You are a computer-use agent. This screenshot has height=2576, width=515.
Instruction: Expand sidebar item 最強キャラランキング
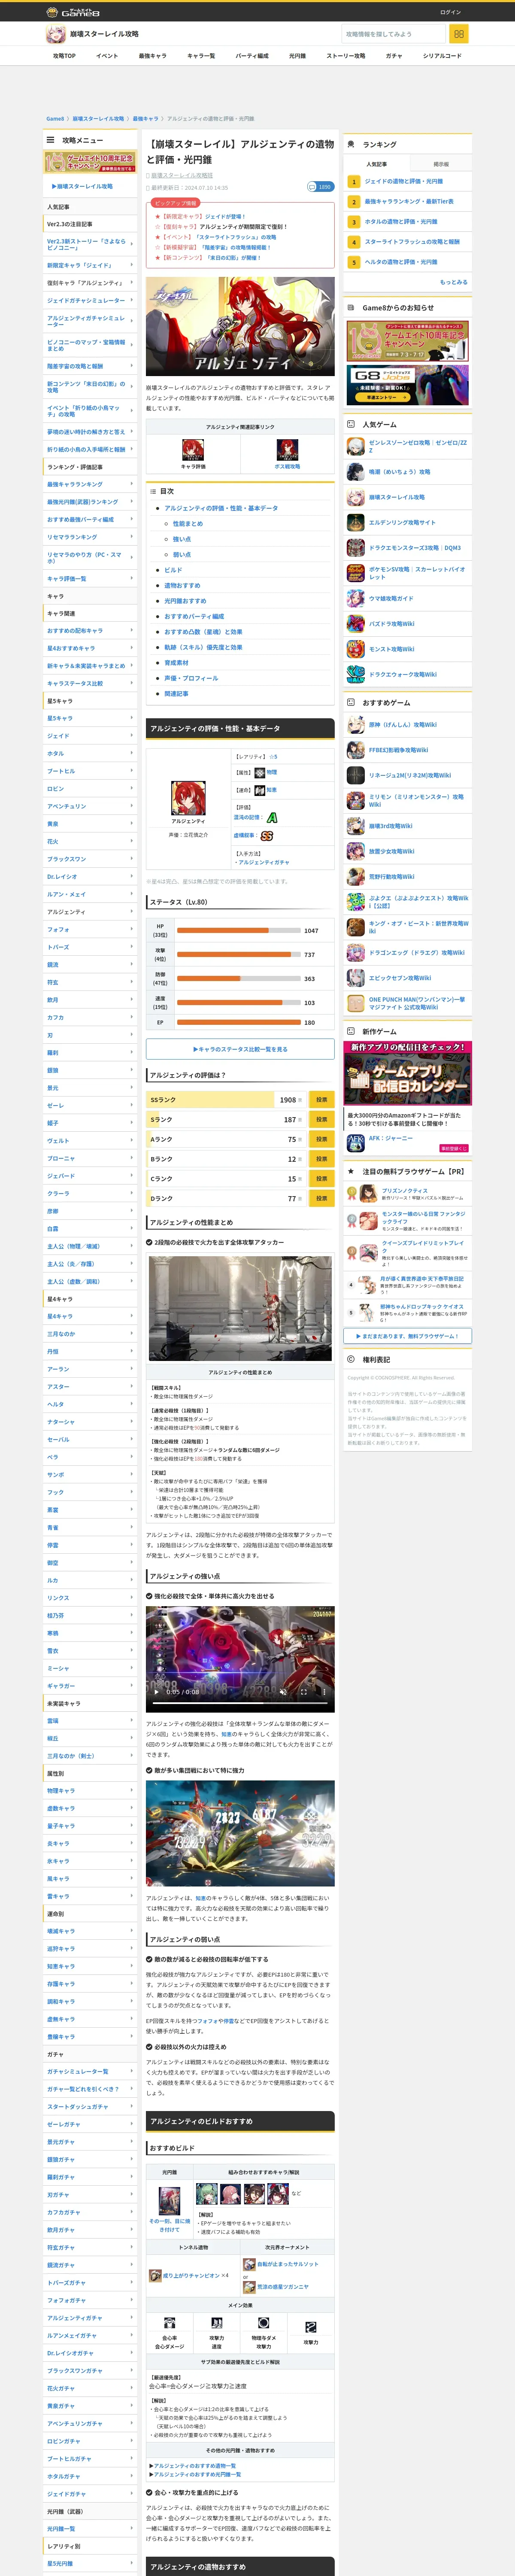[x=90, y=484]
